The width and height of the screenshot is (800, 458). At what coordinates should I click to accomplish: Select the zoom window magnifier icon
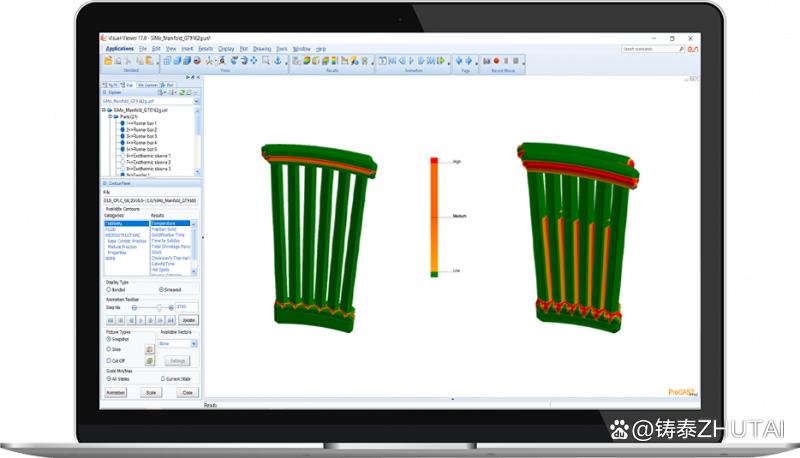[x=266, y=61]
